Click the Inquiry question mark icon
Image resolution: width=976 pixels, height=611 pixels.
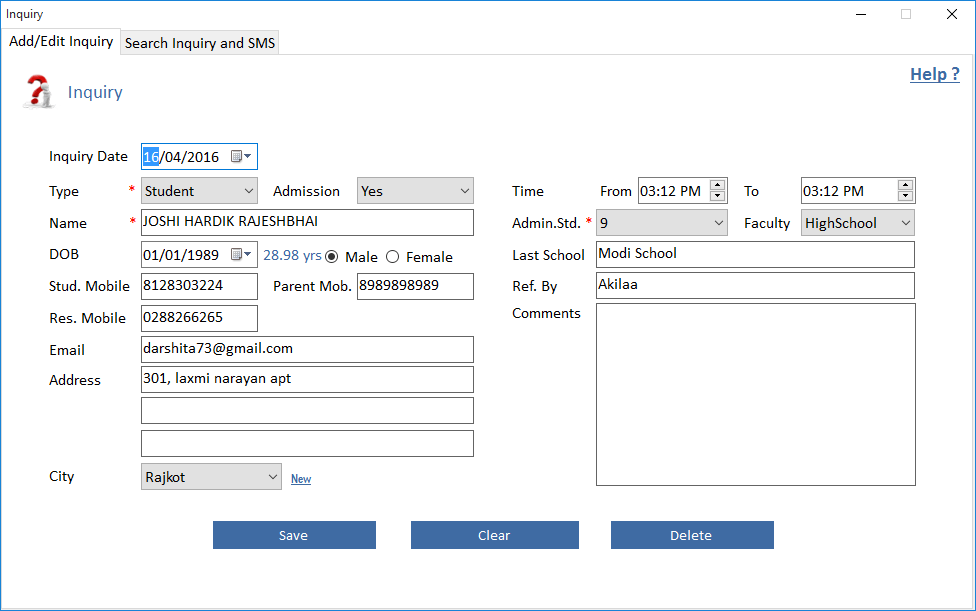click(x=38, y=91)
